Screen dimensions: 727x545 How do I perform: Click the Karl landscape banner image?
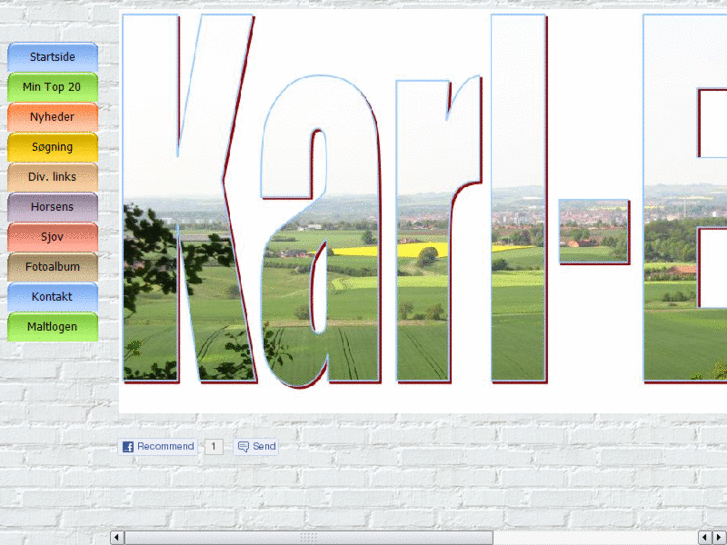tap(423, 211)
